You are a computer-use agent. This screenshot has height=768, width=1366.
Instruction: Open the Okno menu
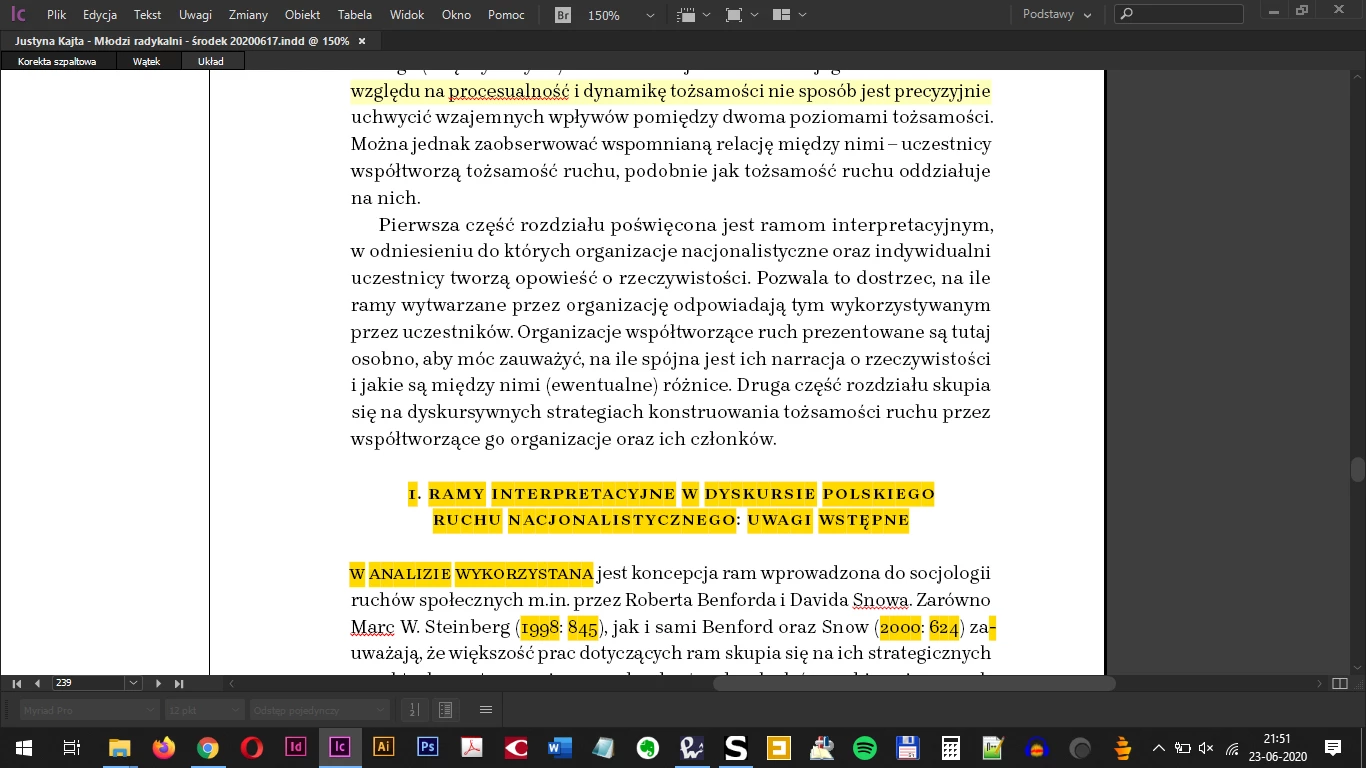click(456, 15)
